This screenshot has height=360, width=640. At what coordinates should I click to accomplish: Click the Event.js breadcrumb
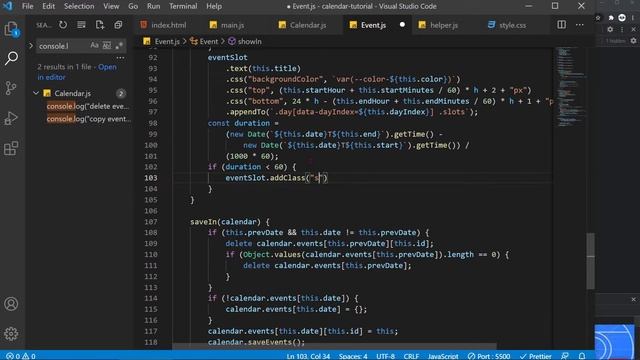(x=167, y=41)
